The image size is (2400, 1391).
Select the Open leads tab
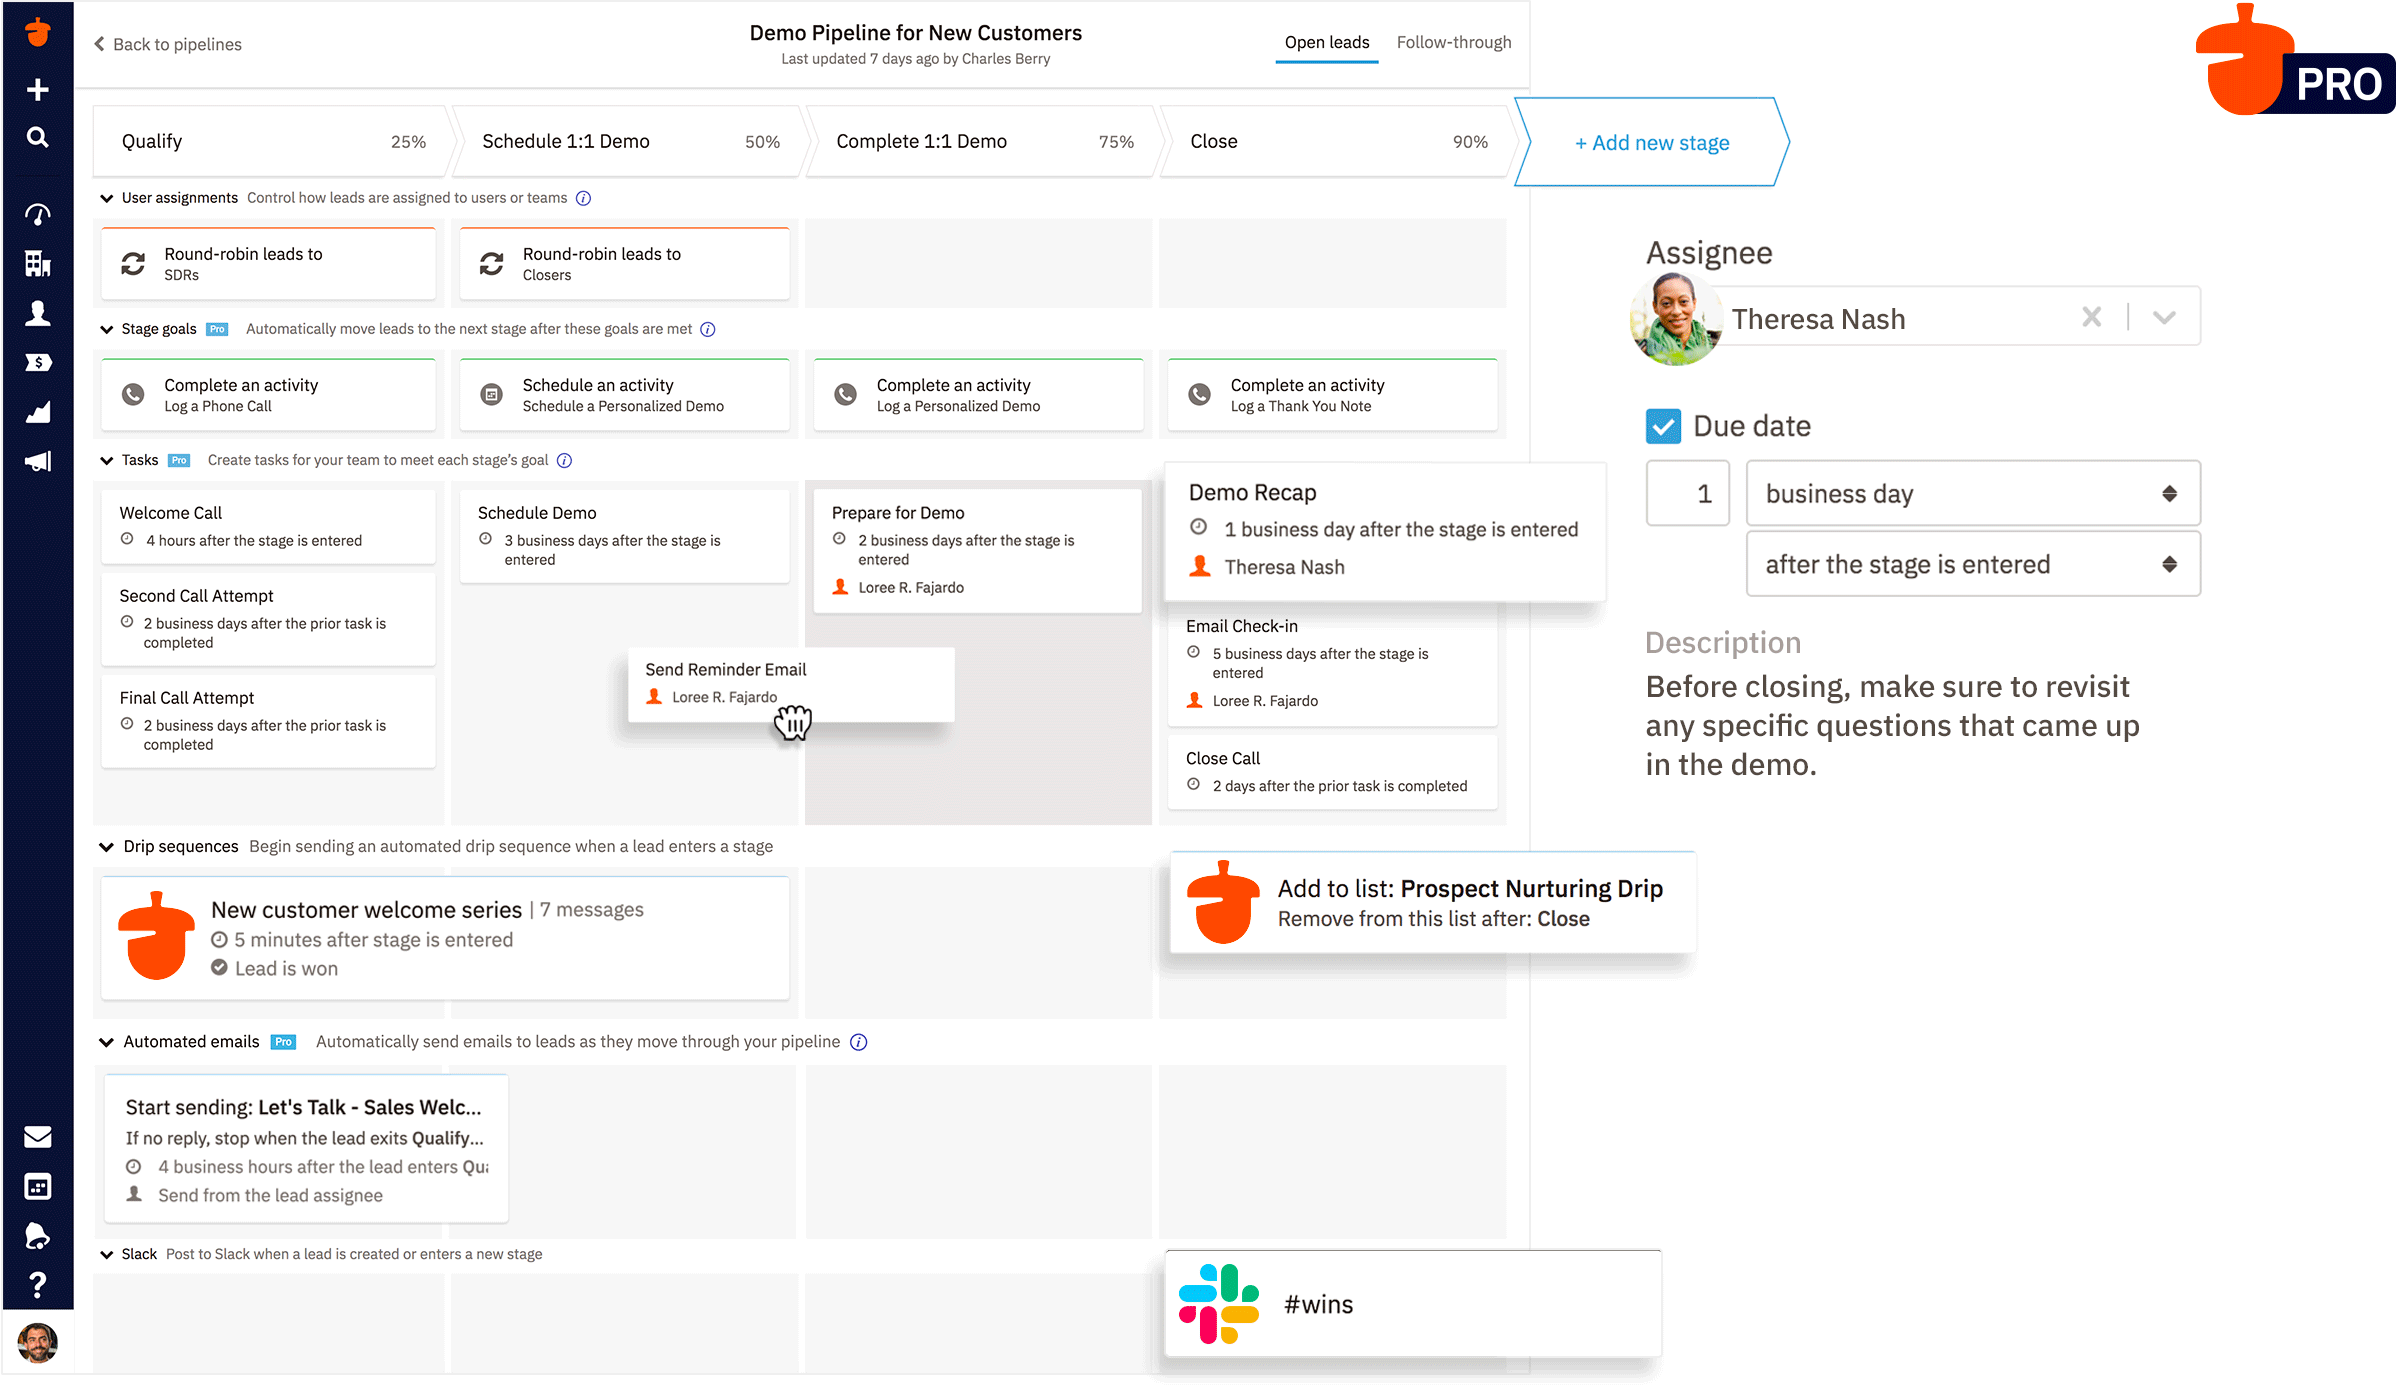1326,41
